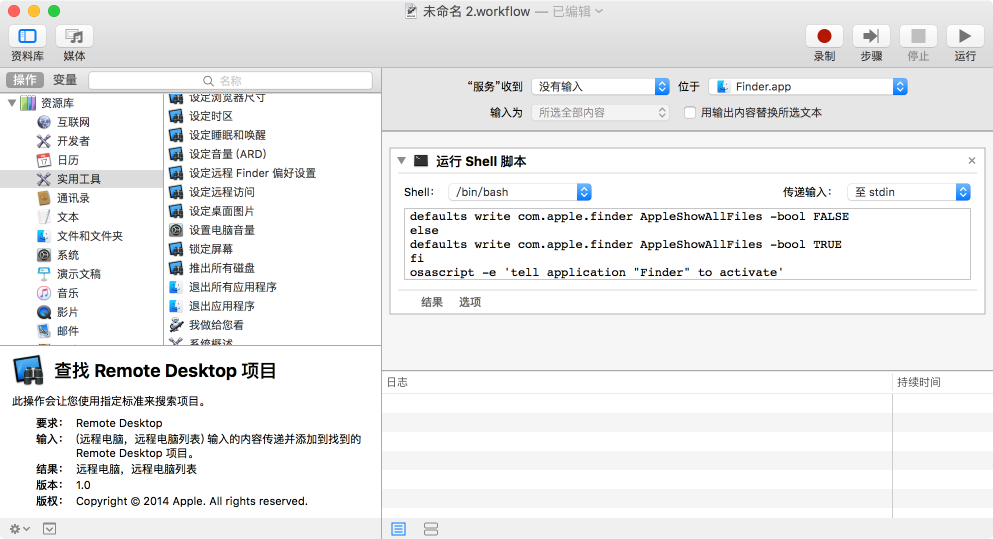The image size is (993, 539).
Task: Select 影片 movies category
Action: 68,312
